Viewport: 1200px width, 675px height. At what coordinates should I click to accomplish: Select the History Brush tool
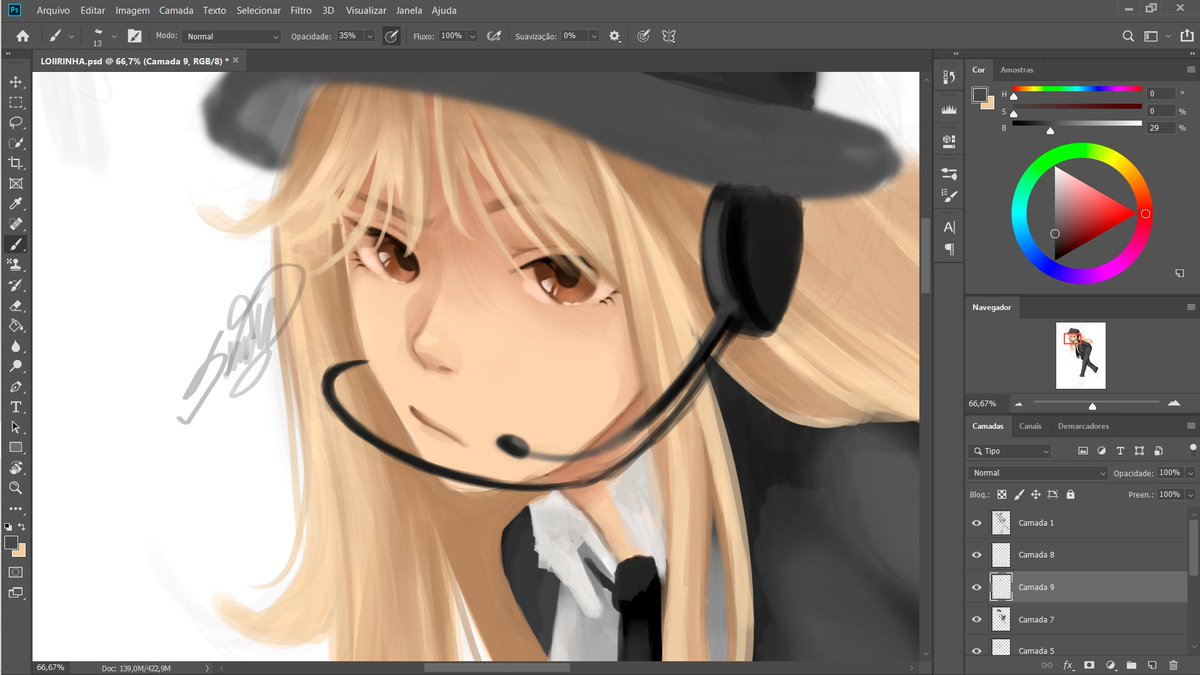tap(16, 285)
